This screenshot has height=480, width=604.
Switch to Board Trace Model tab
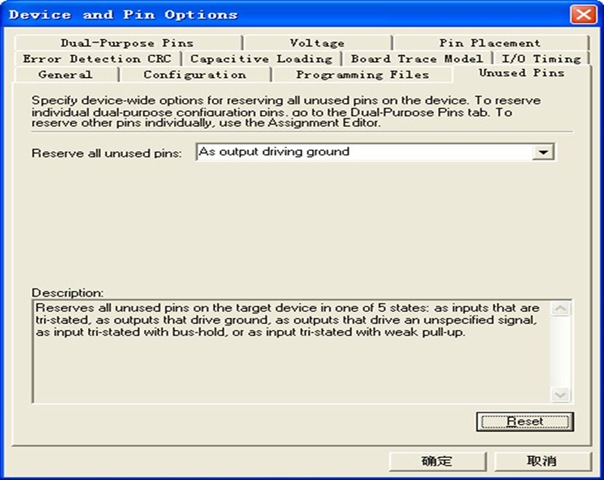click(x=416, y=59)
